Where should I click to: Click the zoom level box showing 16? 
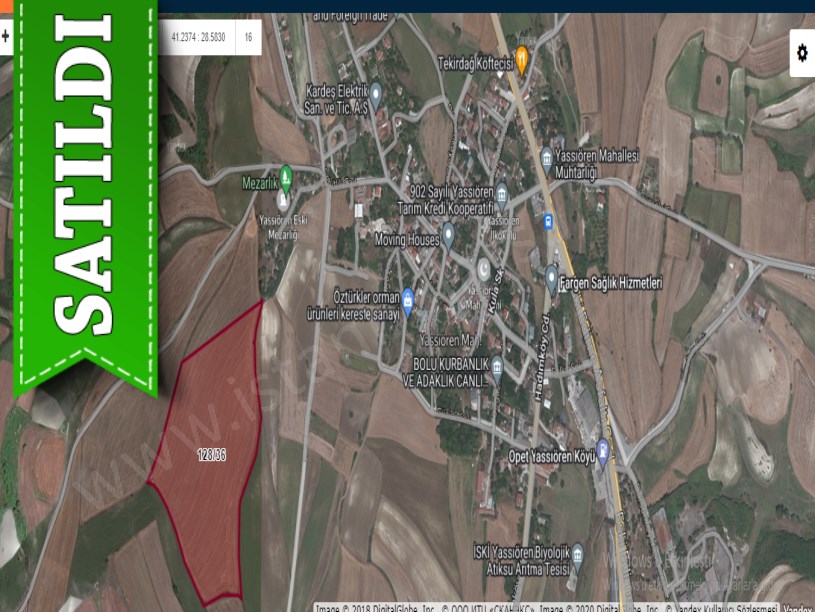tap(248, 37)
